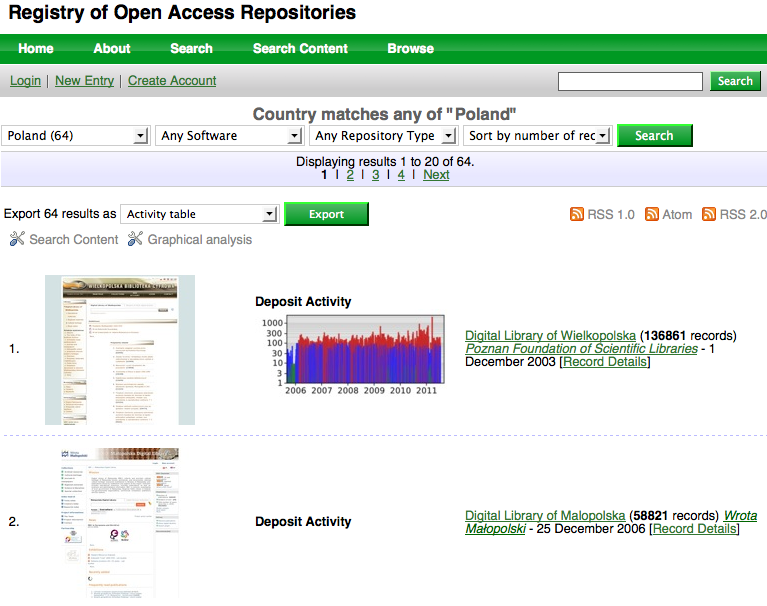
Task: Open Search in the green navigation bar
Action: tap(191, 48)
